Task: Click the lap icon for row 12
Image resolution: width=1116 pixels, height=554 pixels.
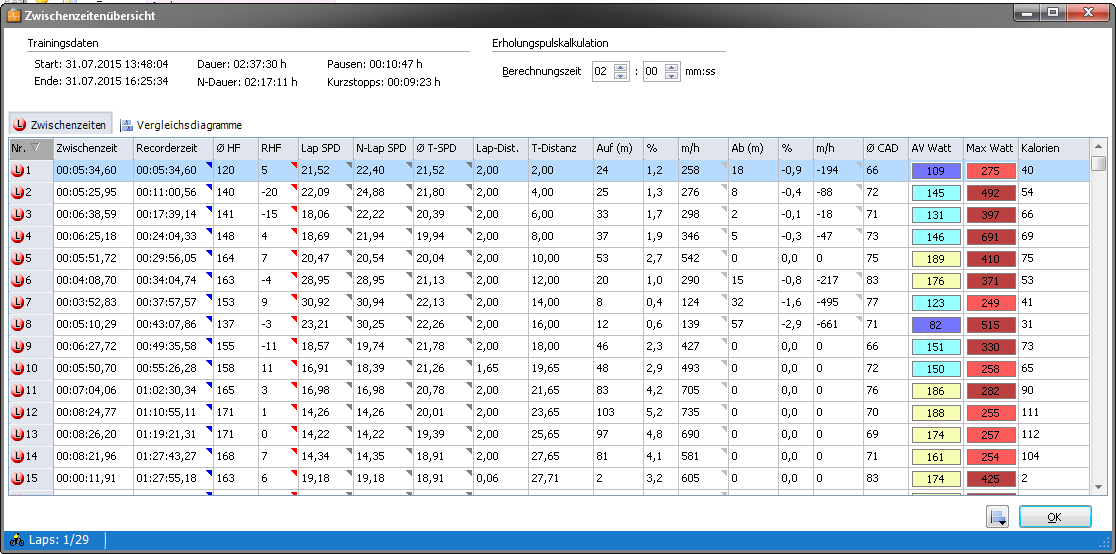Action: 18,413
